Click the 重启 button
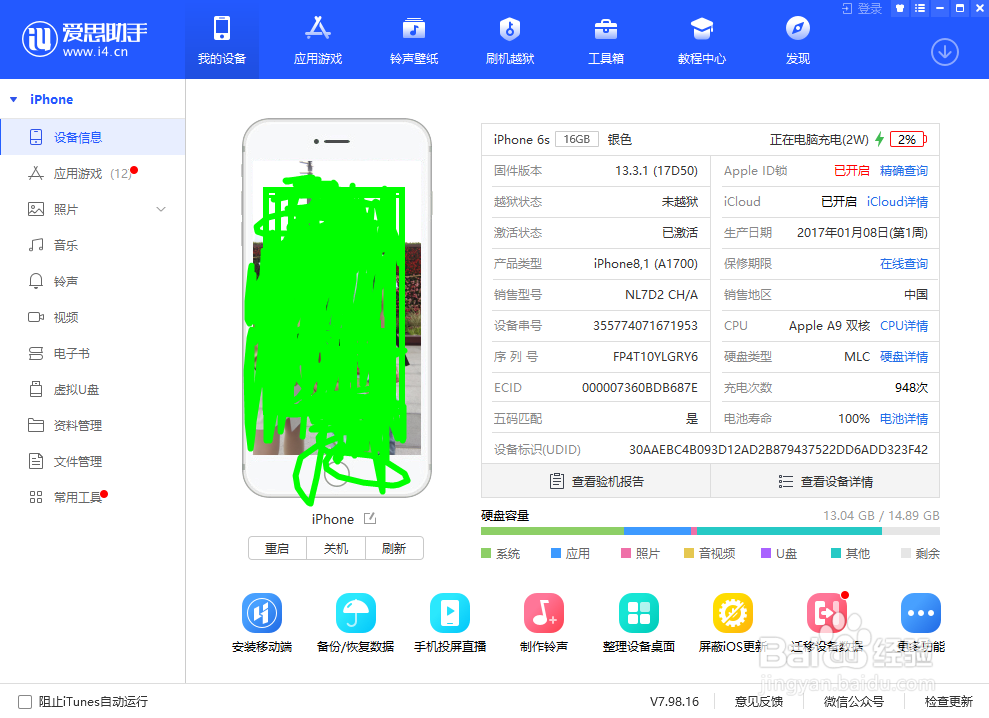Viewport: 989px width, 718px height. click(x=277, y=548)
